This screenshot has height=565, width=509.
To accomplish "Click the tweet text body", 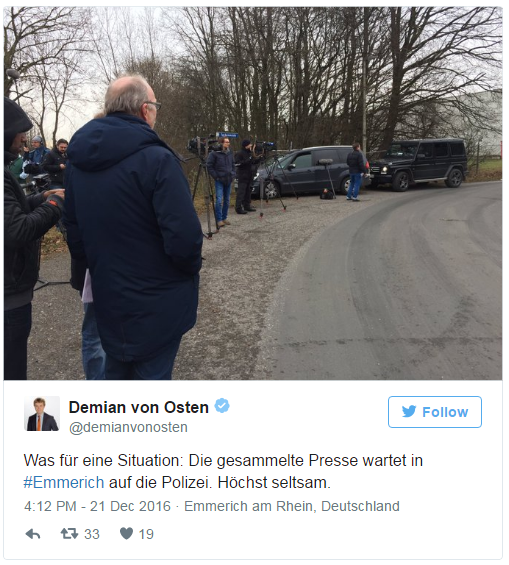I will point(223,471).
